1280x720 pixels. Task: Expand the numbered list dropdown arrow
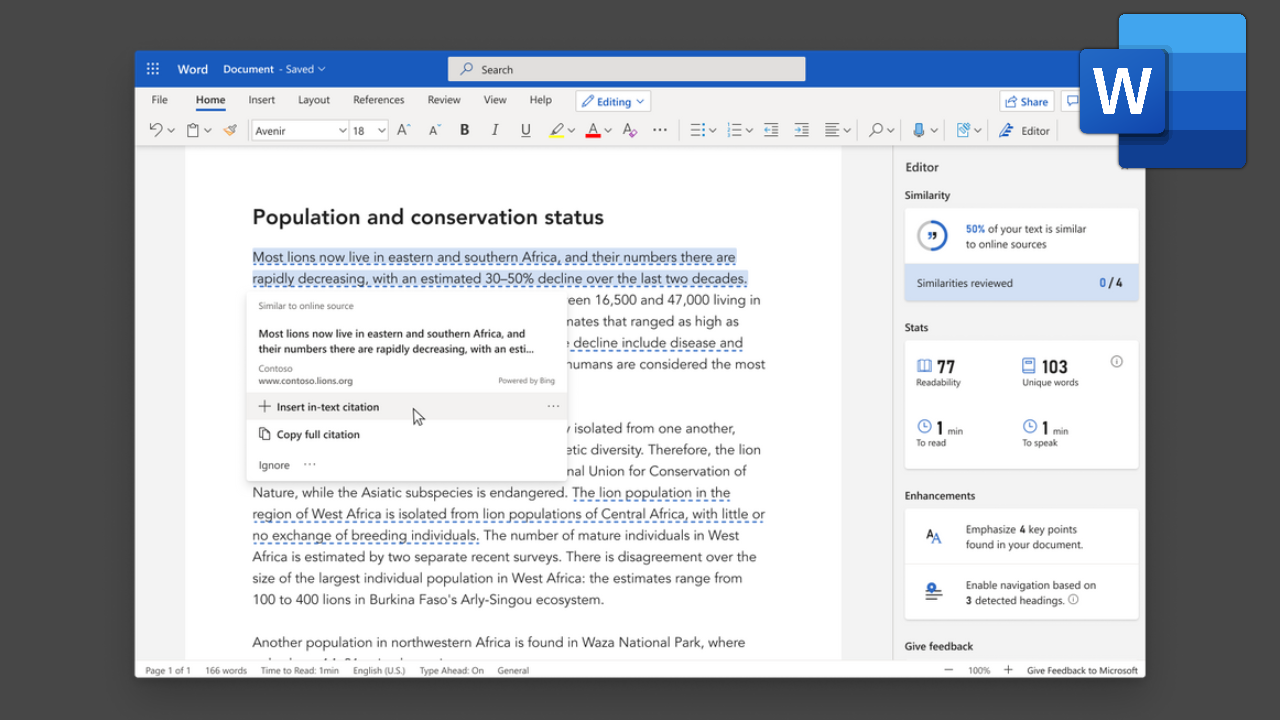click(x=749, y=131)
